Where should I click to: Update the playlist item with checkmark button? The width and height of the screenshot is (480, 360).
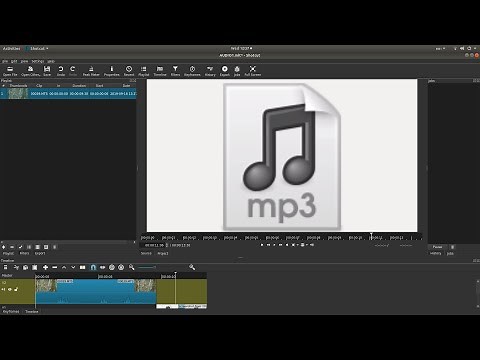[21, 247]
